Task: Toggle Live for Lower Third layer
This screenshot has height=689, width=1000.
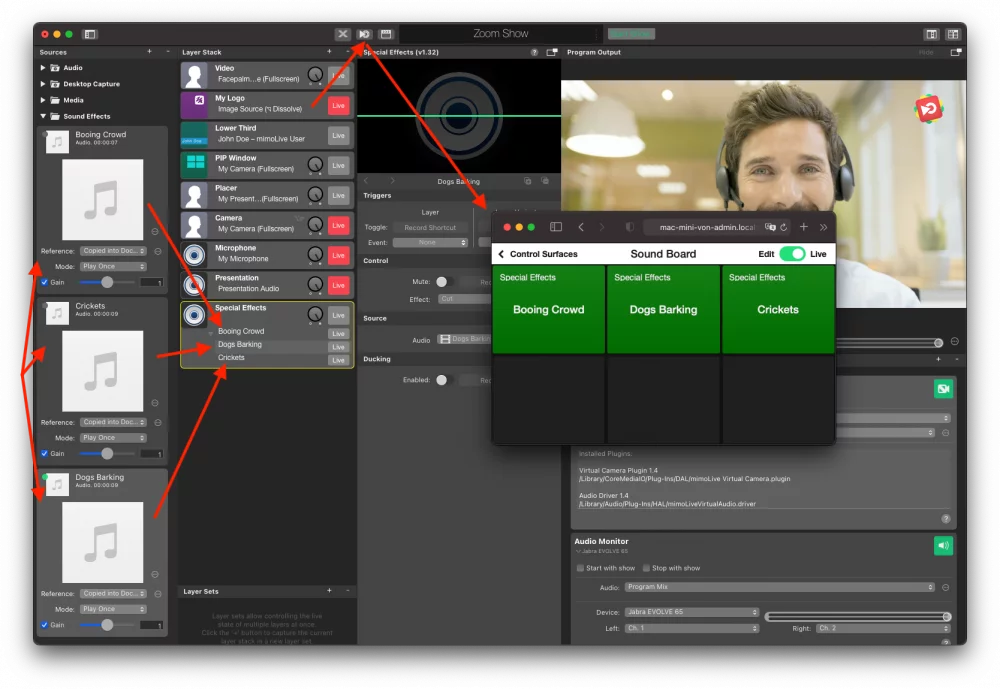Action: [339, 135]
